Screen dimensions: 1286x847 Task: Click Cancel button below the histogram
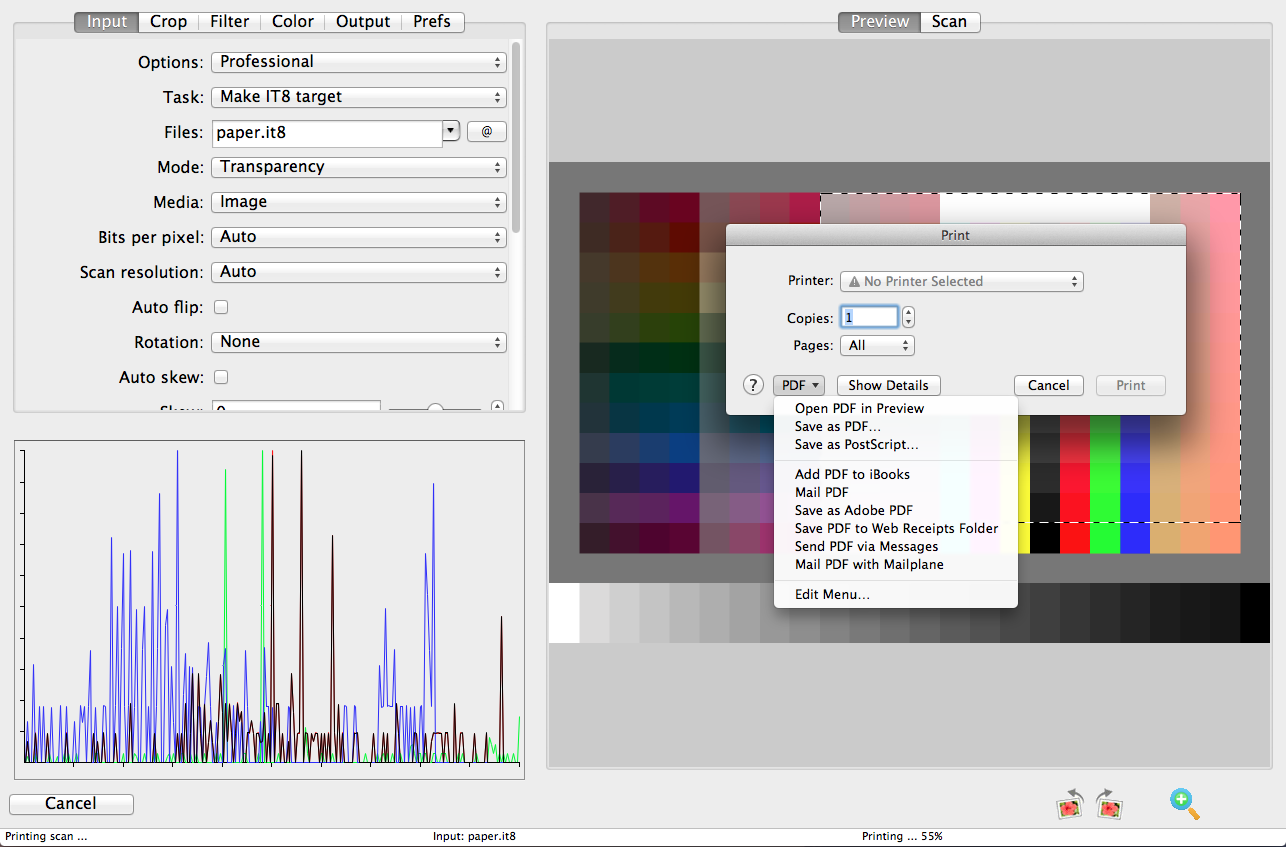tap(71, 804)
